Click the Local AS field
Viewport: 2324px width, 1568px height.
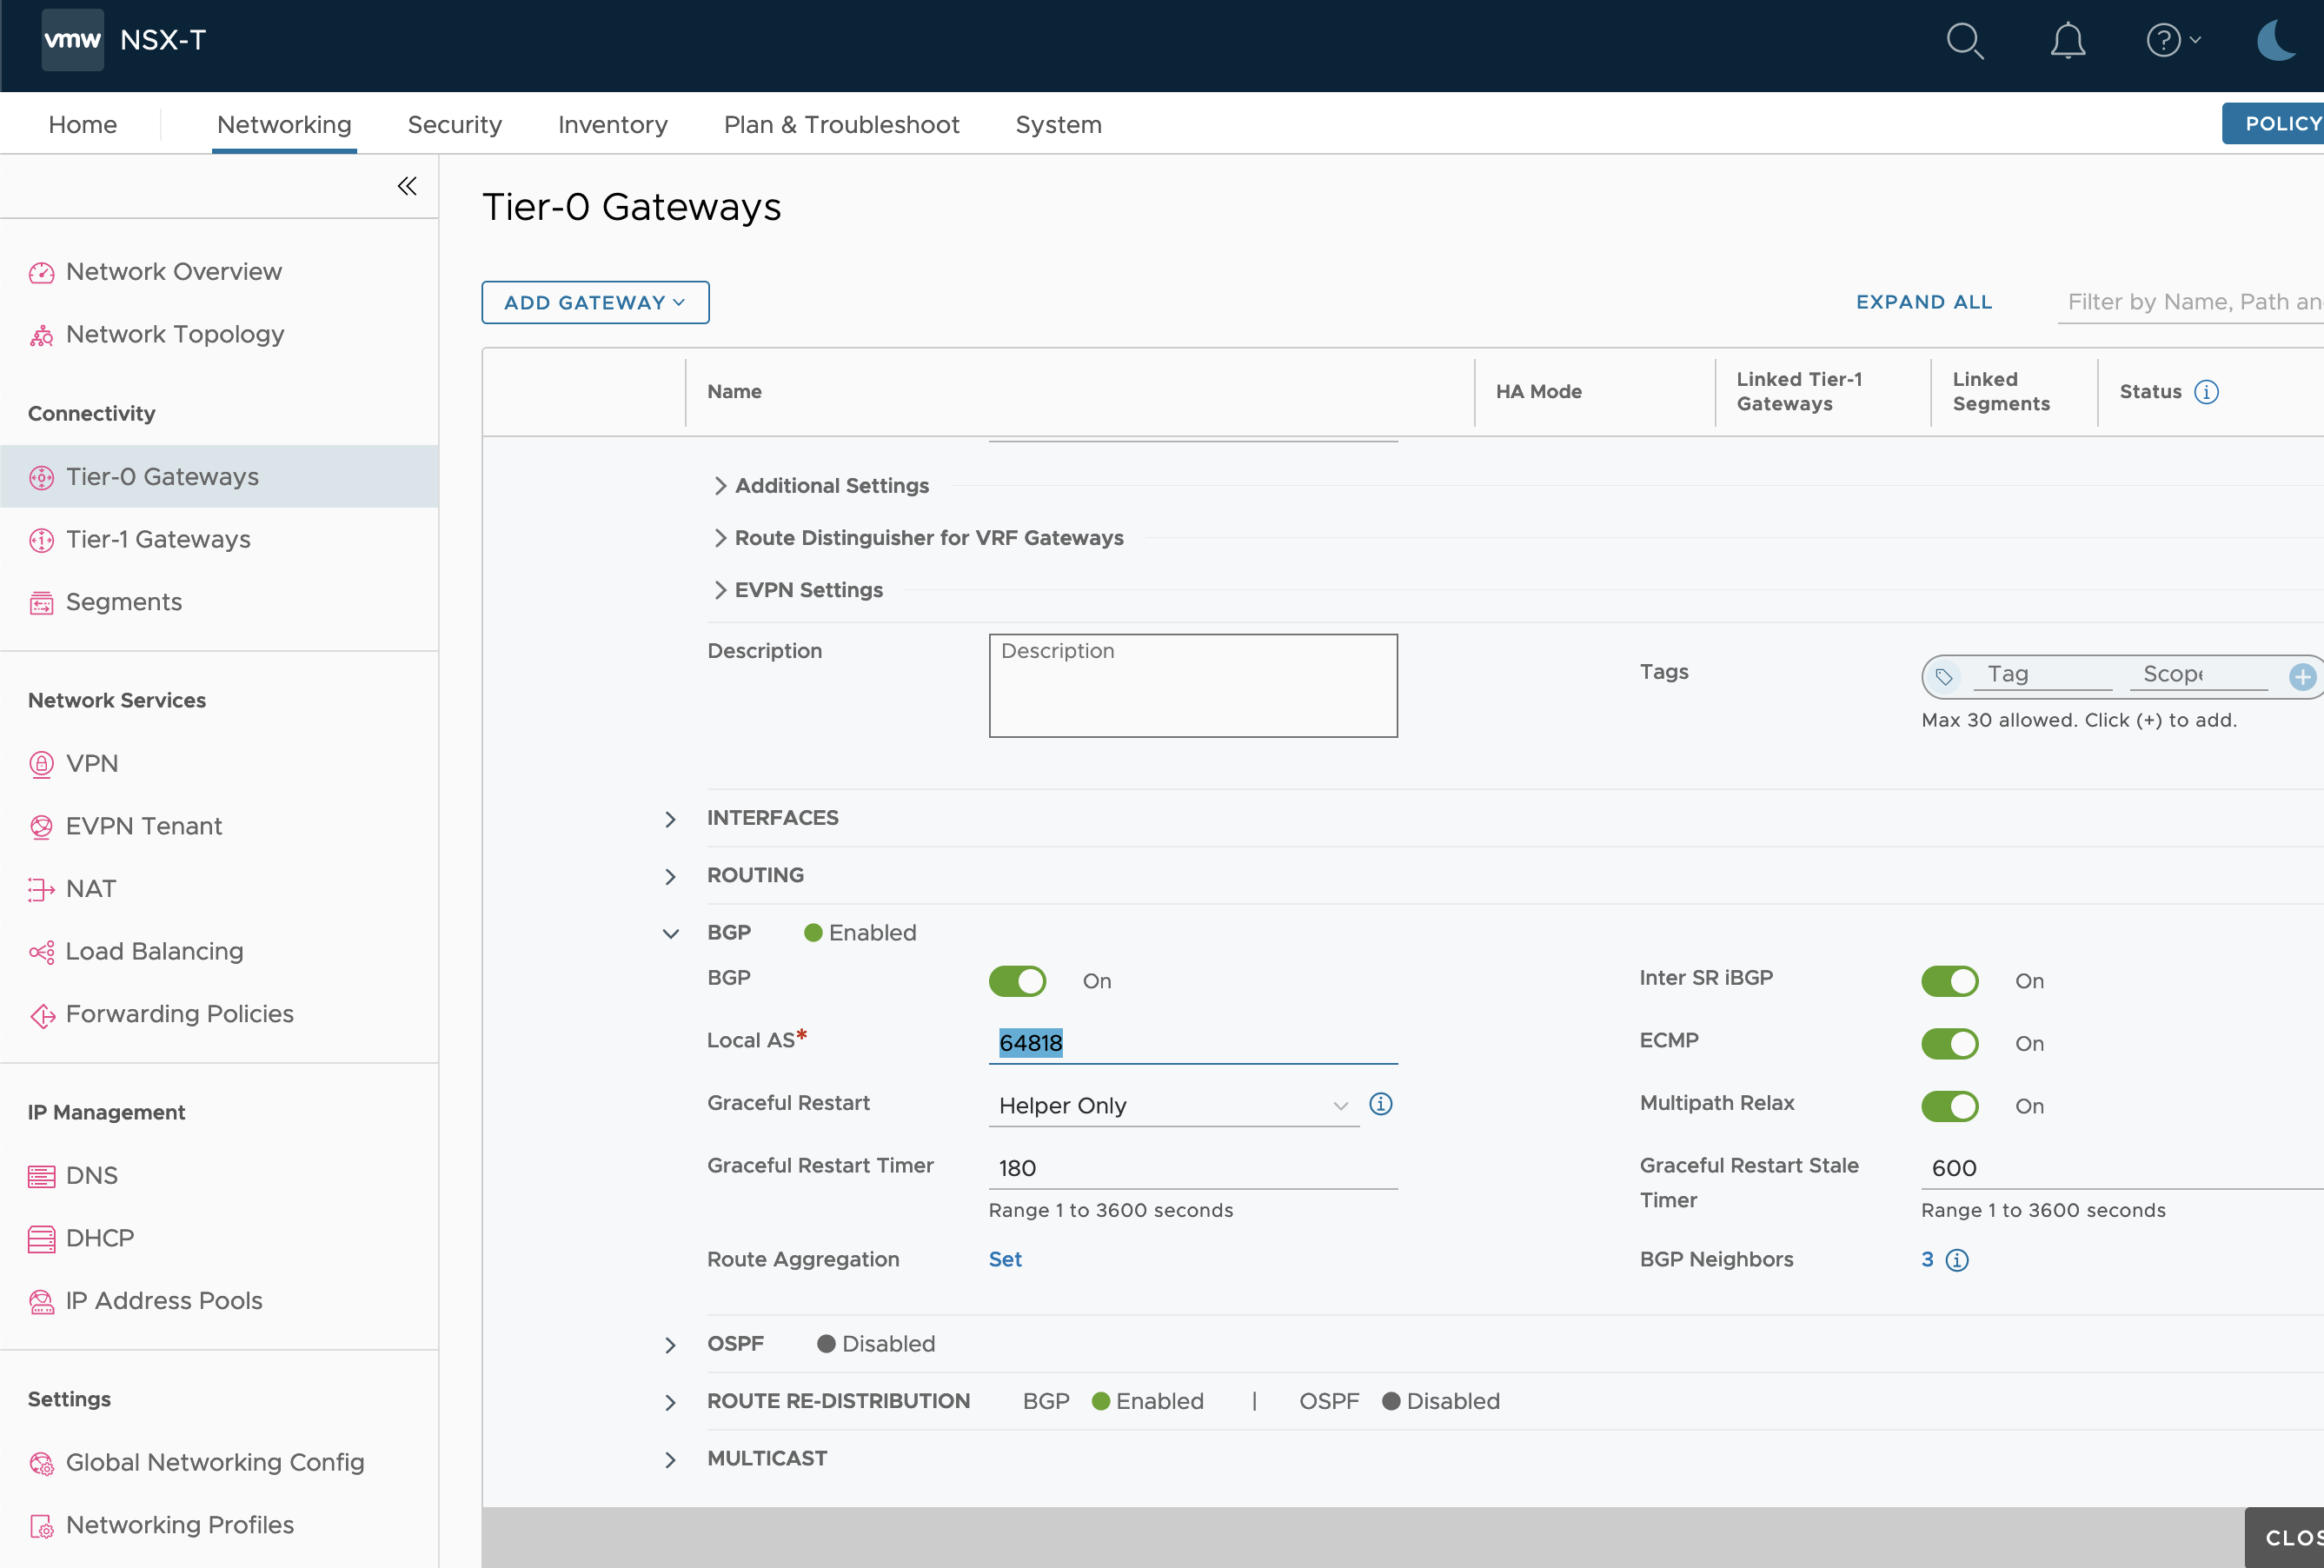pos(1193,1043)
